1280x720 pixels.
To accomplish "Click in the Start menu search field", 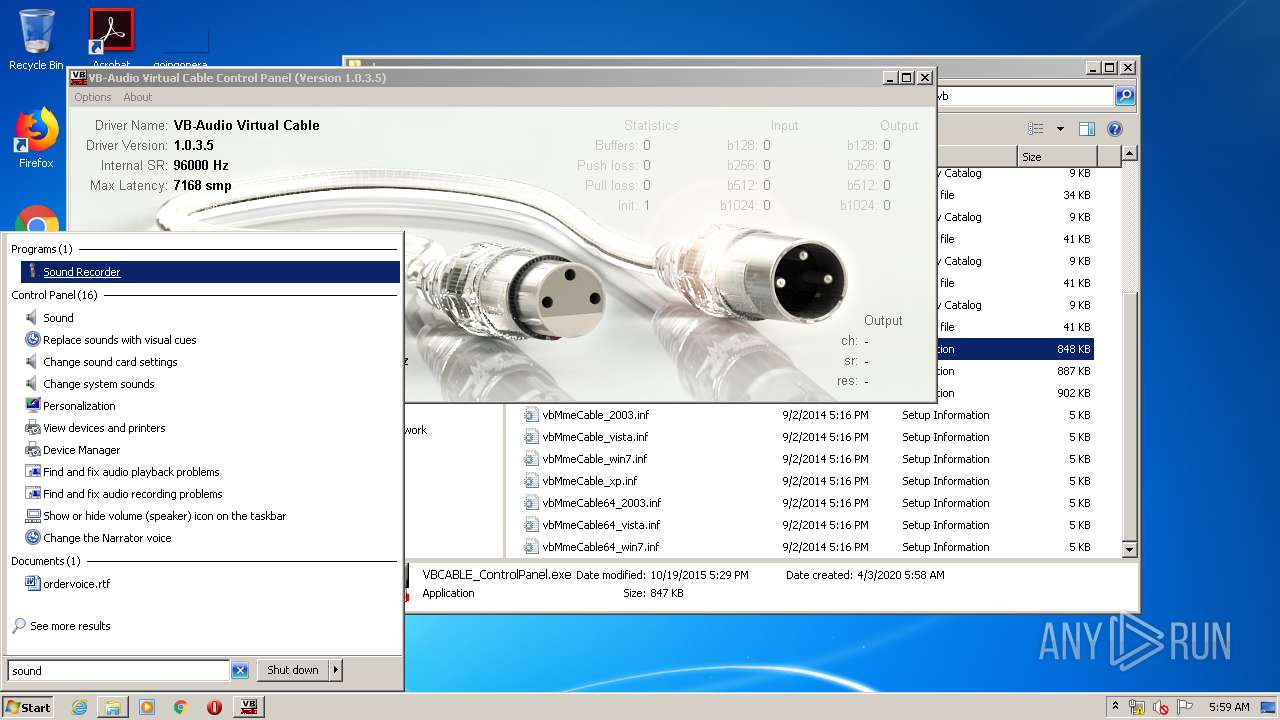I will coord(119,671).
